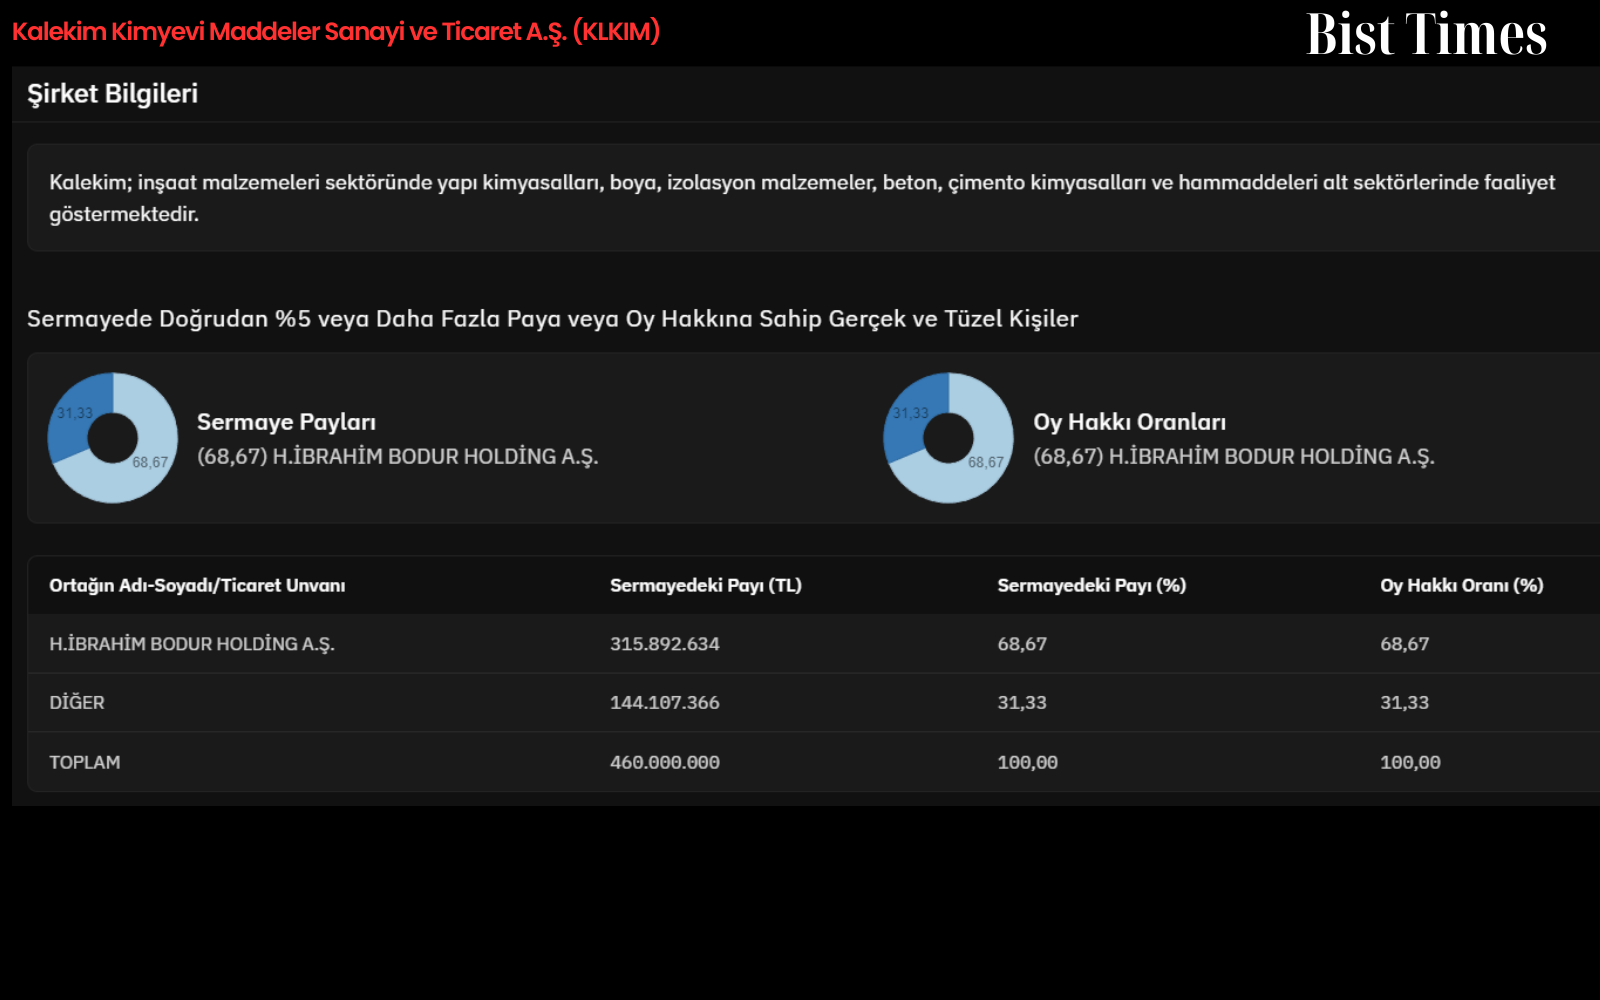Click the Şirket Bilgileri section header
The height and width of the screenshot is (1000, 1600).
click(112, 94)
